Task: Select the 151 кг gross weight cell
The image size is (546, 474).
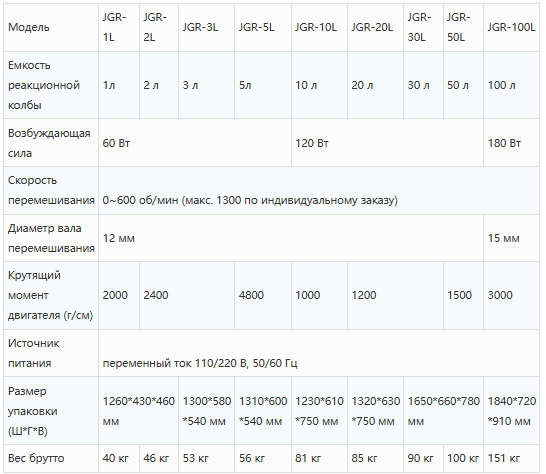Action: [x=511, y=458]
